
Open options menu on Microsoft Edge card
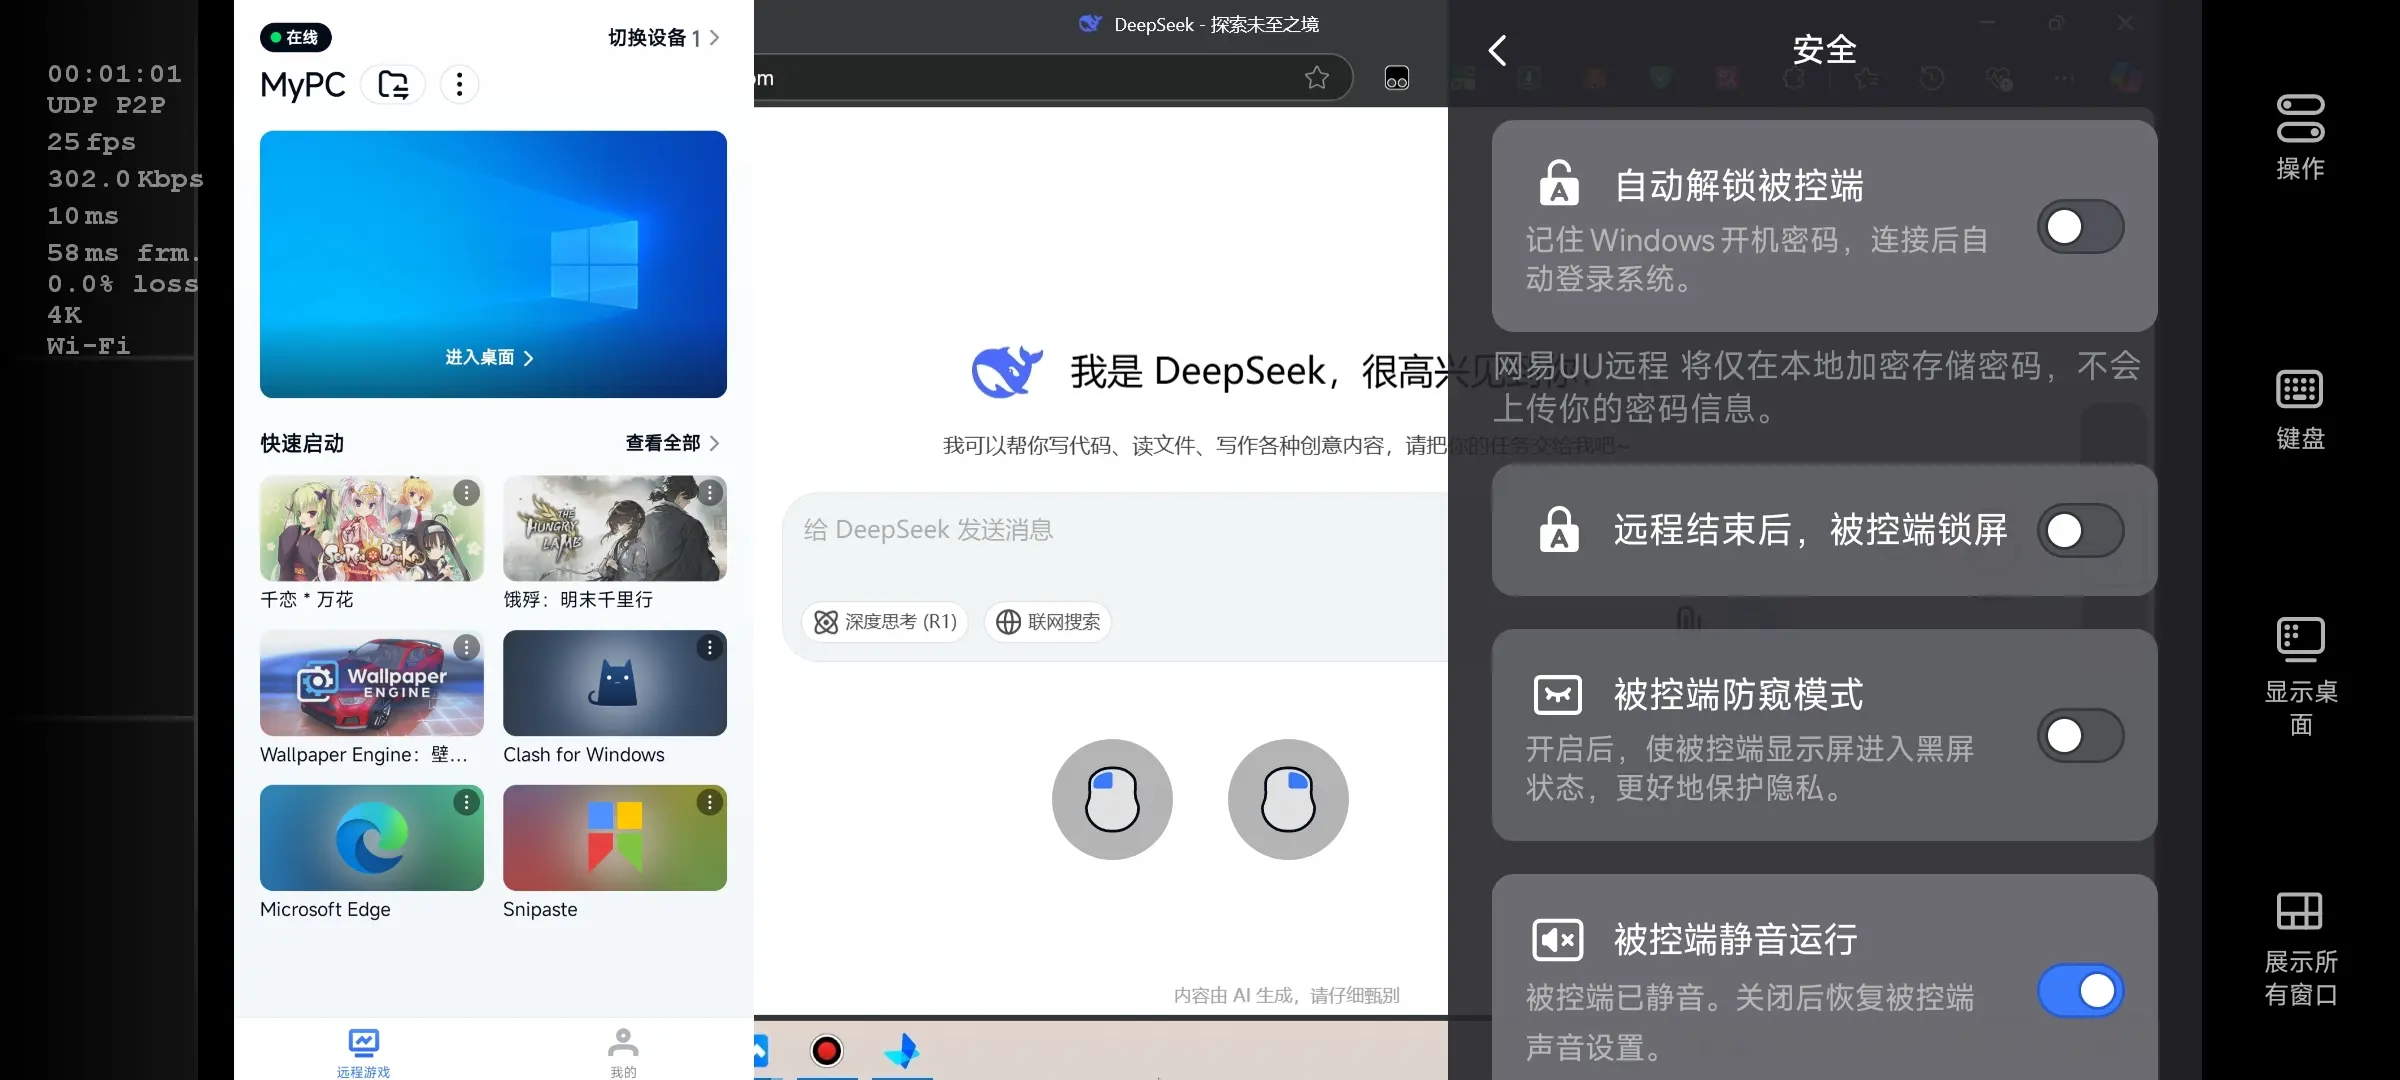(466, 802)
